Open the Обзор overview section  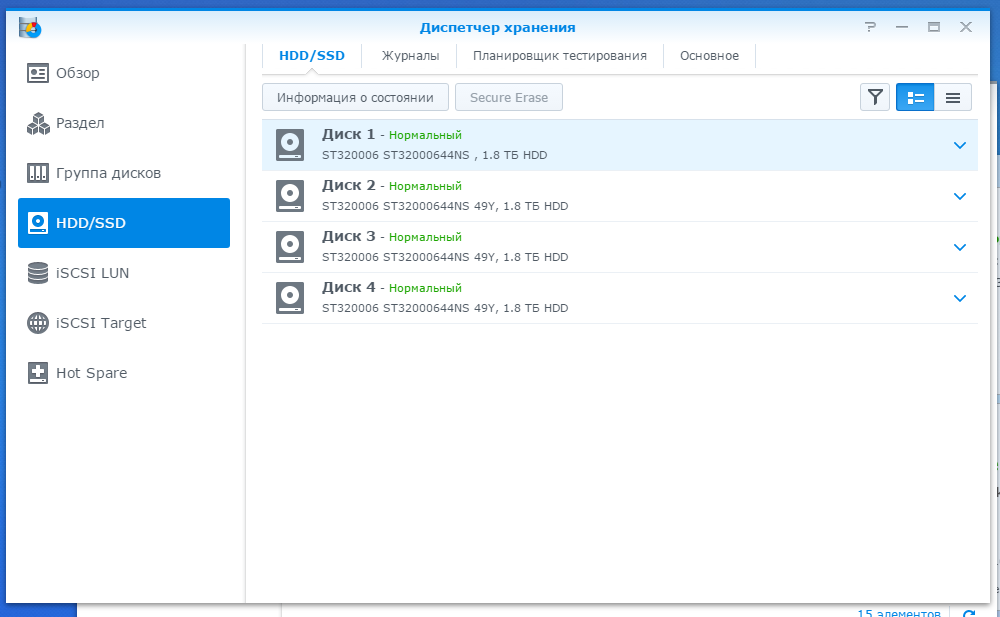(x=124, y=73)
